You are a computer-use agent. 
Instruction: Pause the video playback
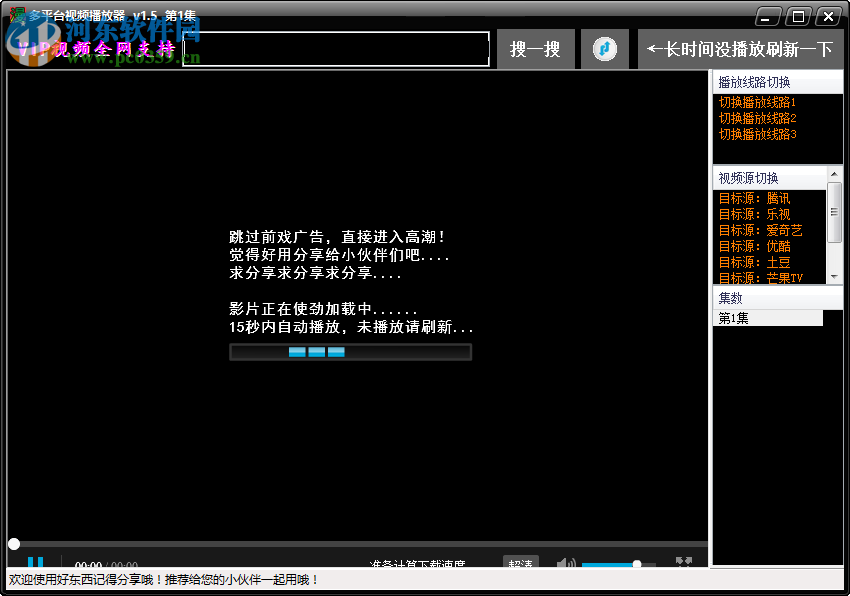[x=35, y=563]
